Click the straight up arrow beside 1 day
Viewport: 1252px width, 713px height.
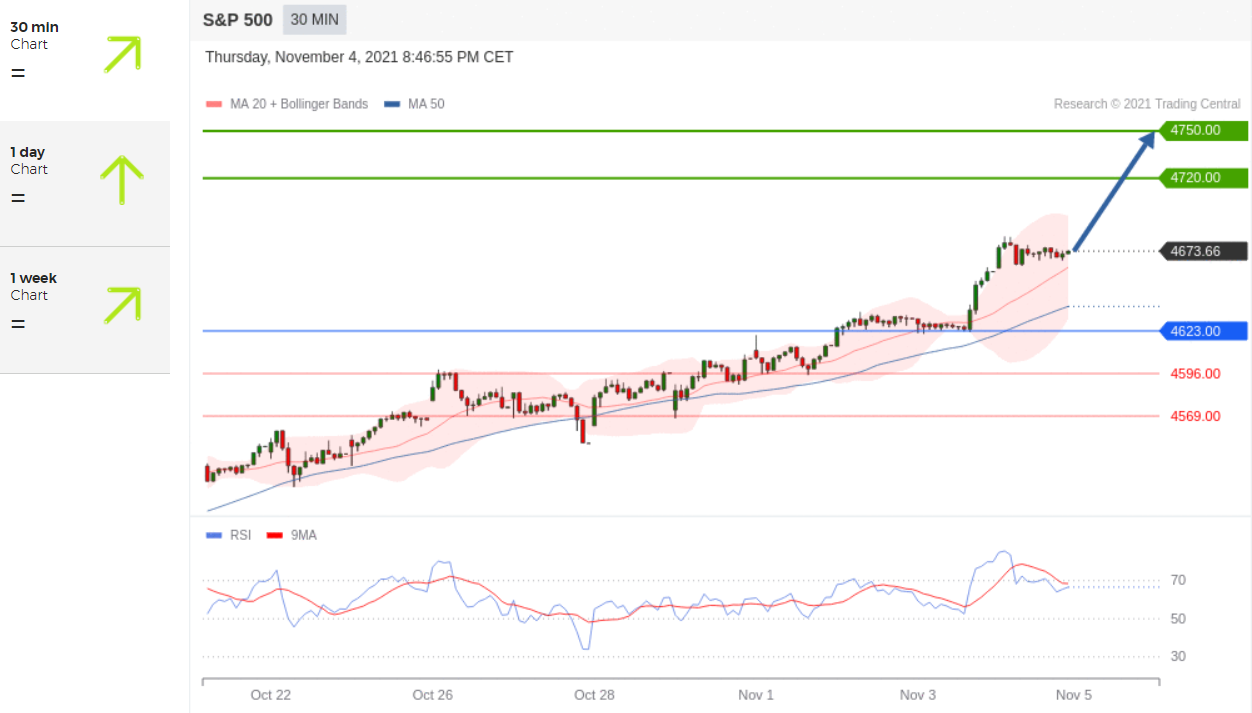[122, 180]
